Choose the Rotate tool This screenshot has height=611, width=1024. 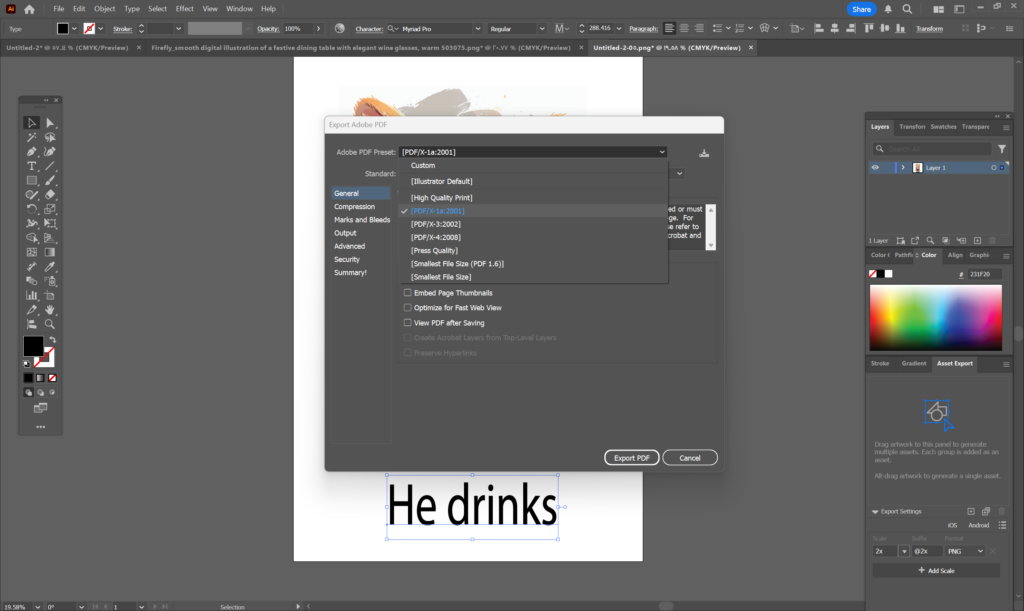[x=31, y=209]
